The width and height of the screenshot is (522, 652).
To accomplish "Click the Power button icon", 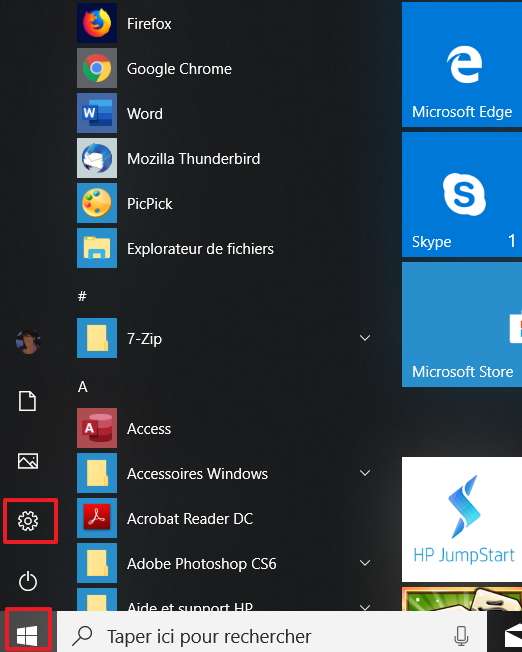I will coord(28,581).
